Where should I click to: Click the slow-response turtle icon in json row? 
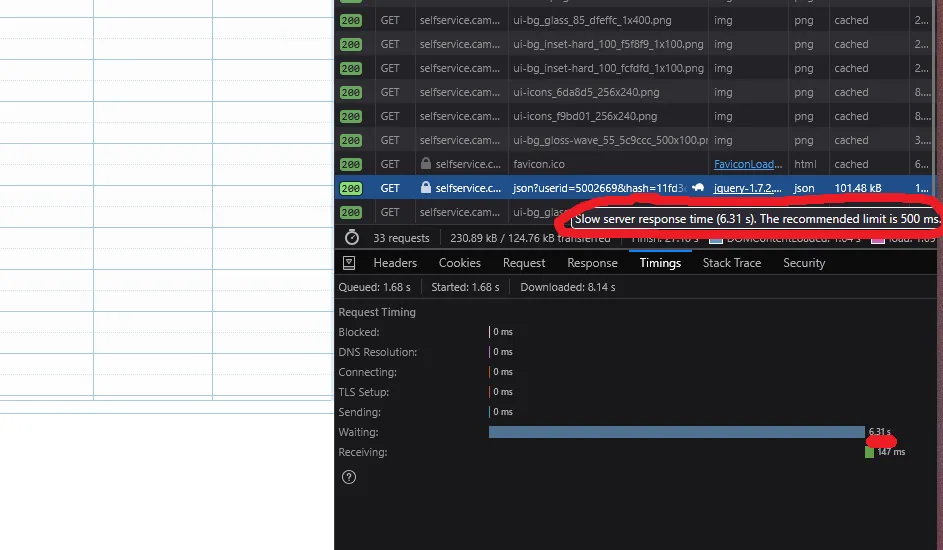coord(698,188)
